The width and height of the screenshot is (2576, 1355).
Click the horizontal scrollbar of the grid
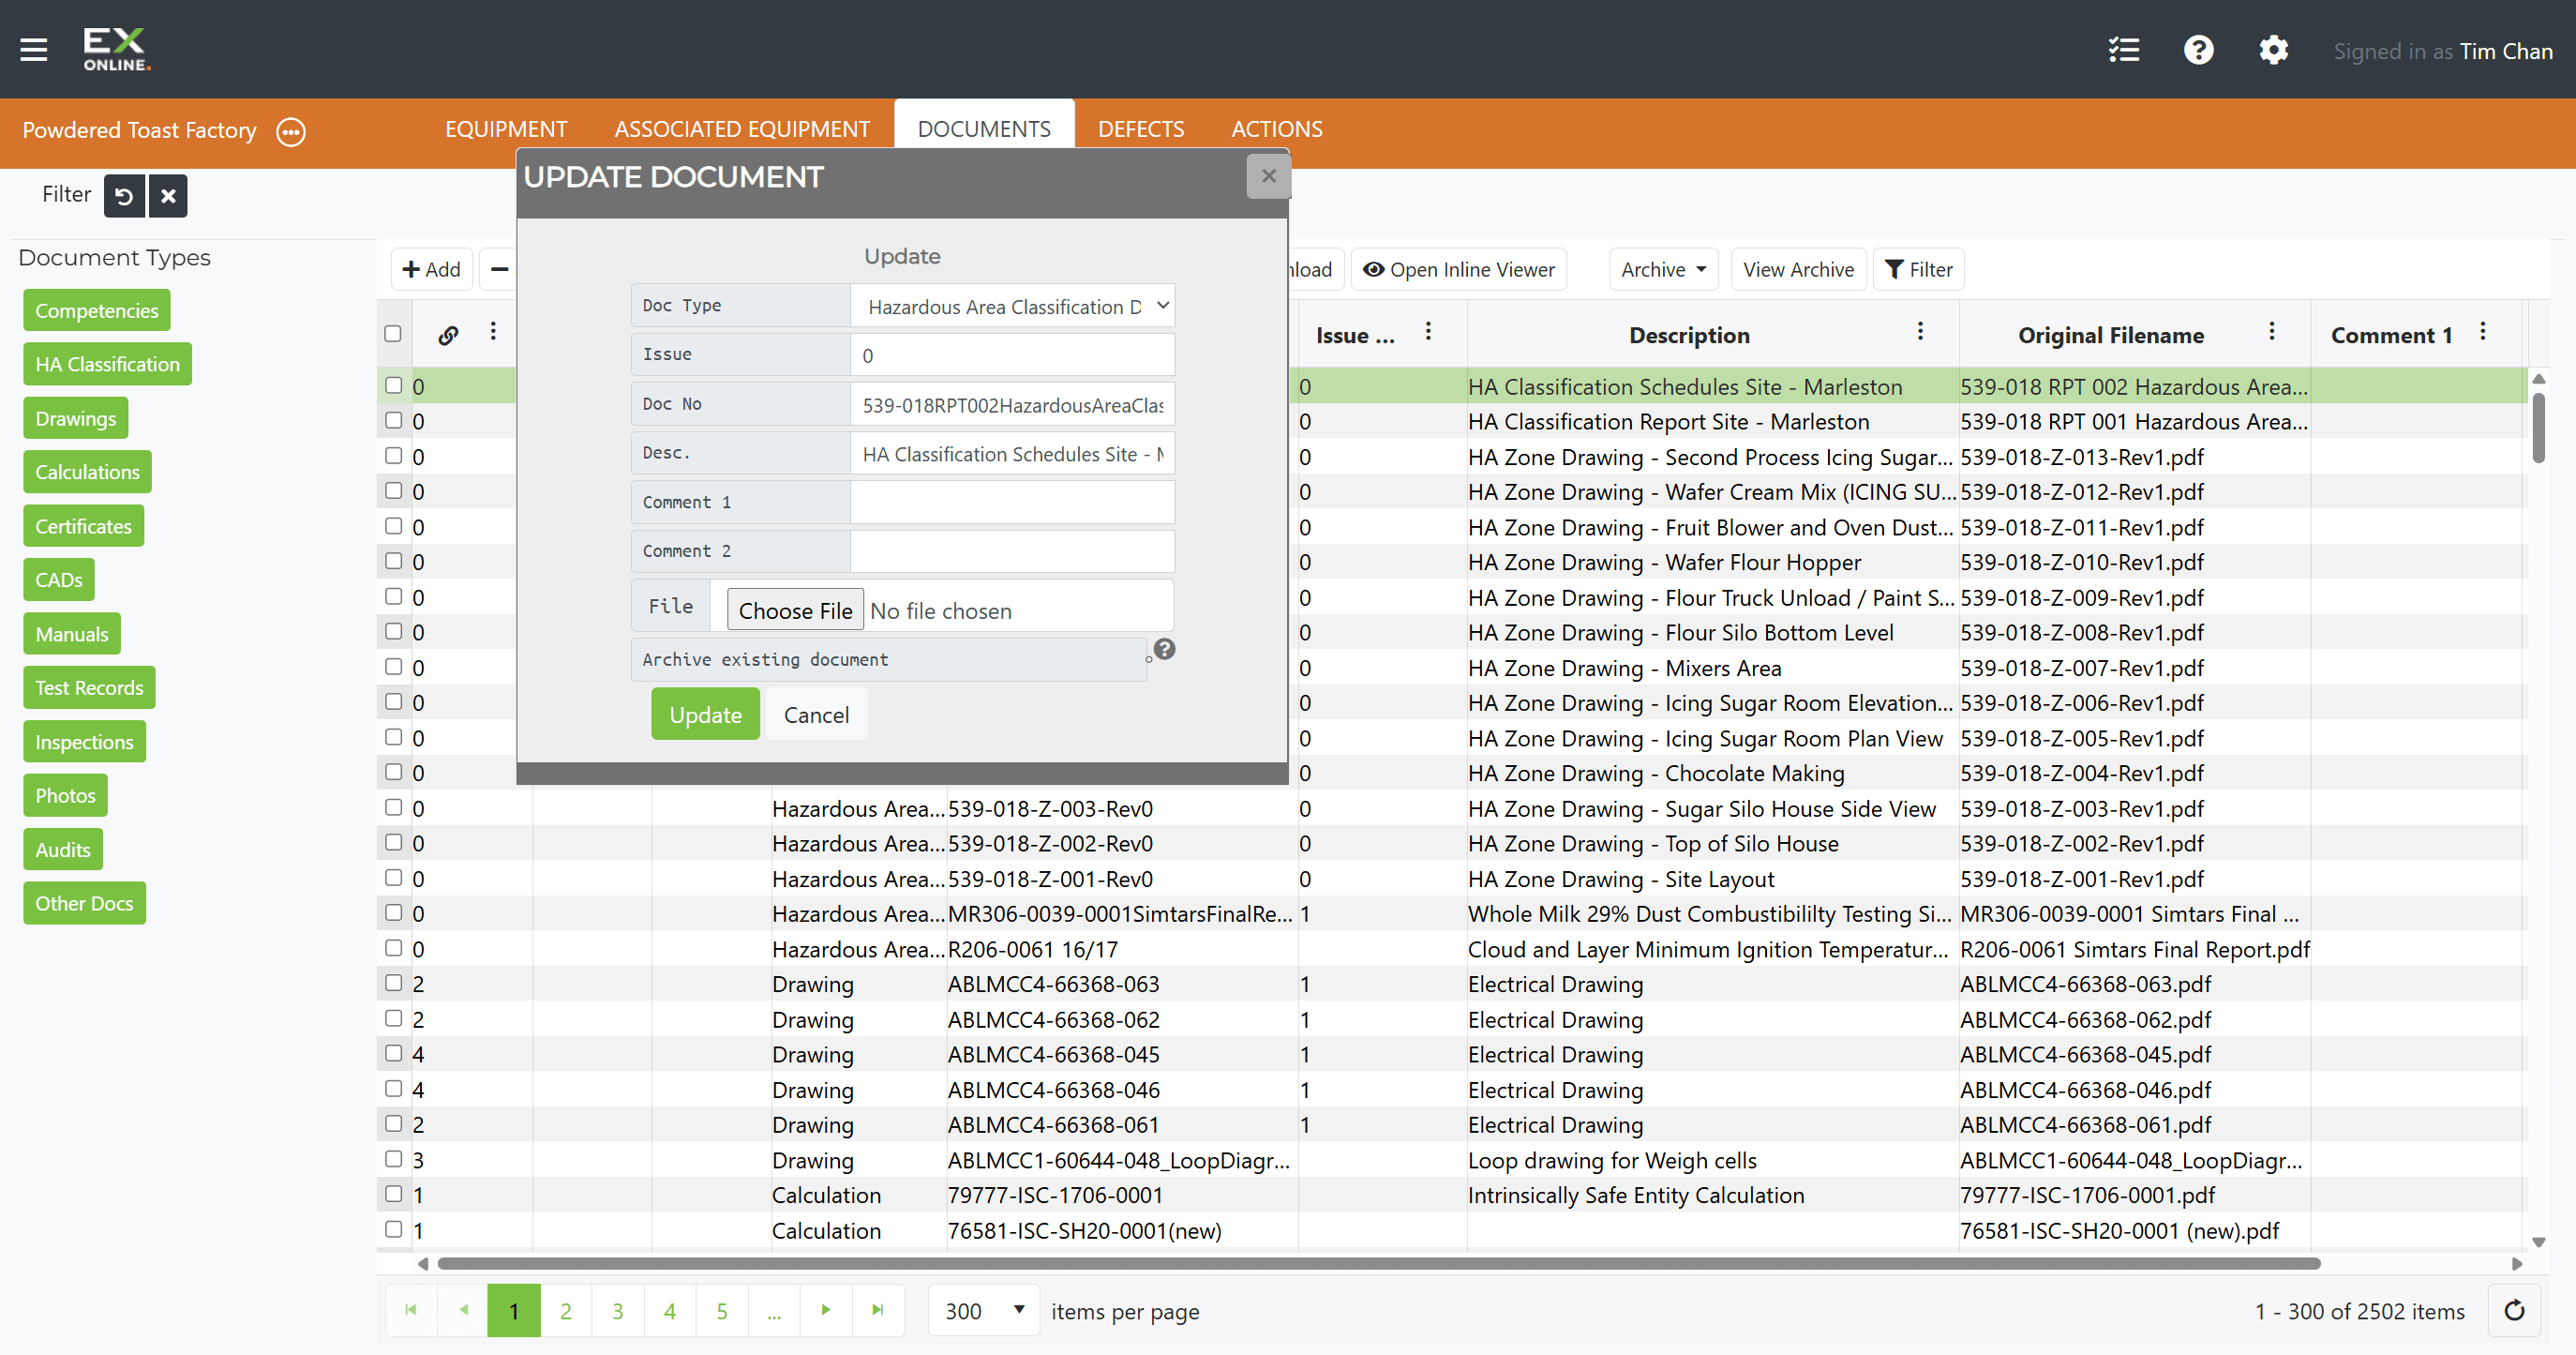(1379, 1264)
